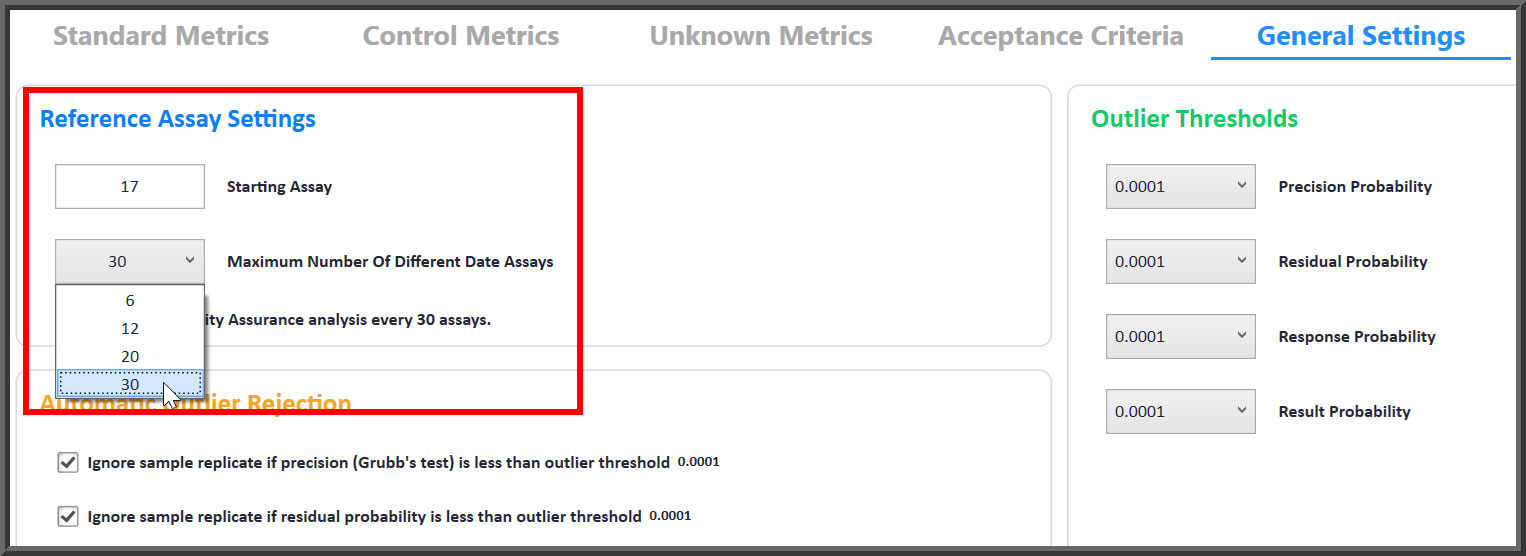Choose 6 from the open dropdown list
This screenshot has height=556, width=1526.
[x=130, y=301]
